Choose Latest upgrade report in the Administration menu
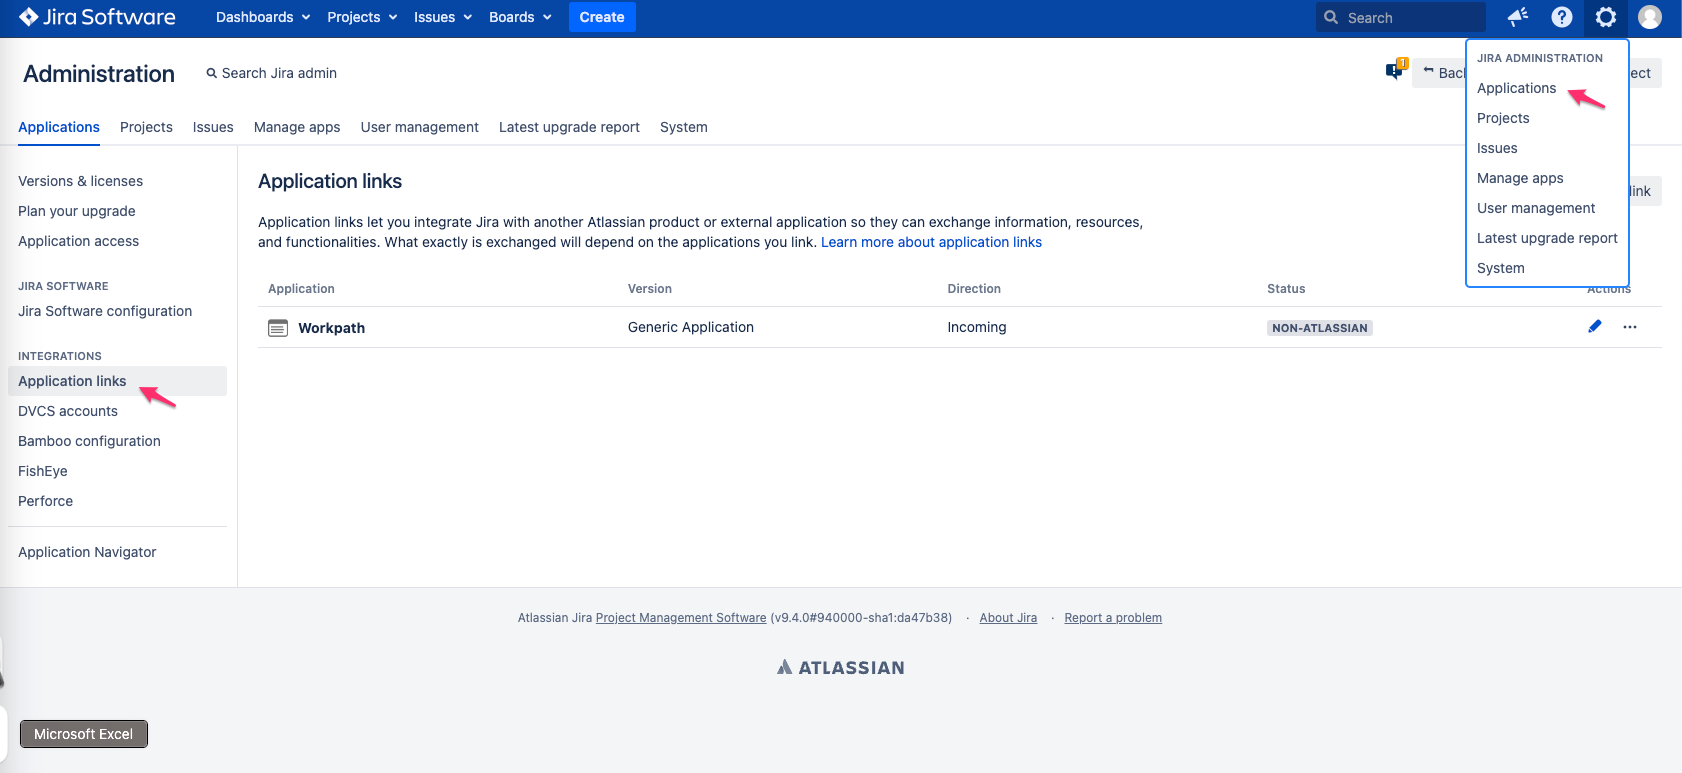1682x773 pixels. [x=1547, y=238]
